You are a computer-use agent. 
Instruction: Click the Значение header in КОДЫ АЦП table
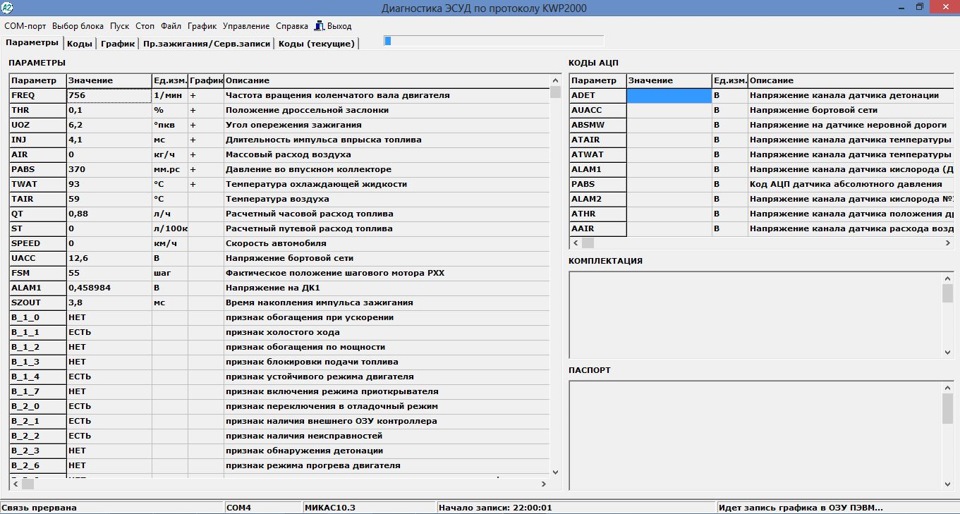[x=669, y=80]
